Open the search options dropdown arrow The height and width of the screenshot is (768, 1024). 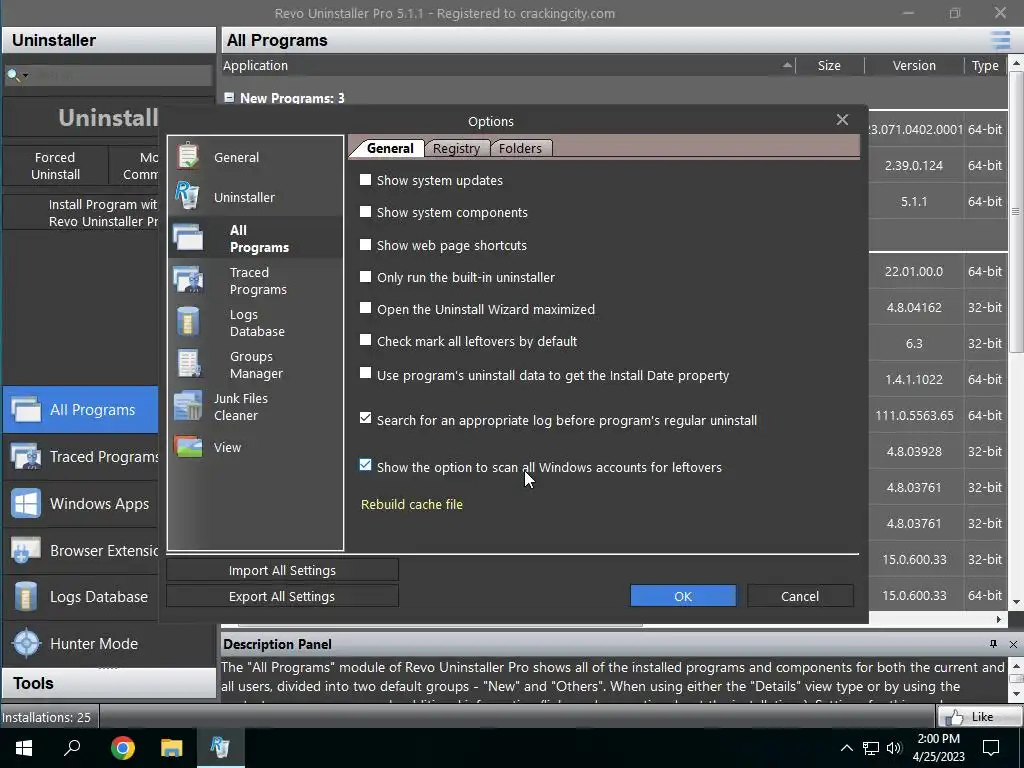25,75
